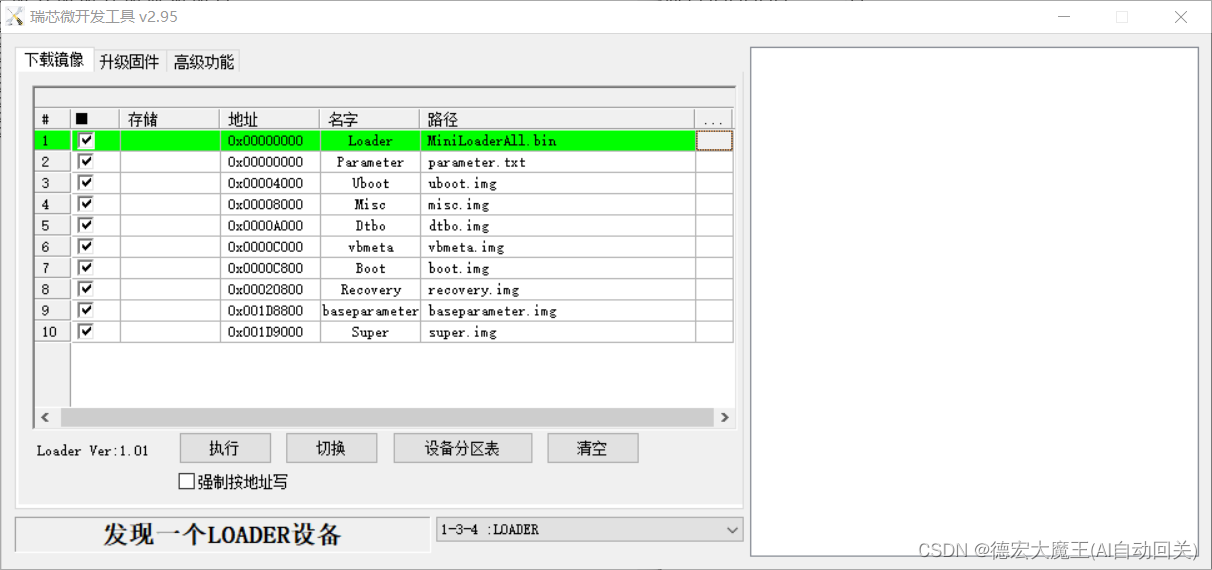Select the dtbo.img path cell
This screenshot has width=1212, height=570.
click(558, 226)
